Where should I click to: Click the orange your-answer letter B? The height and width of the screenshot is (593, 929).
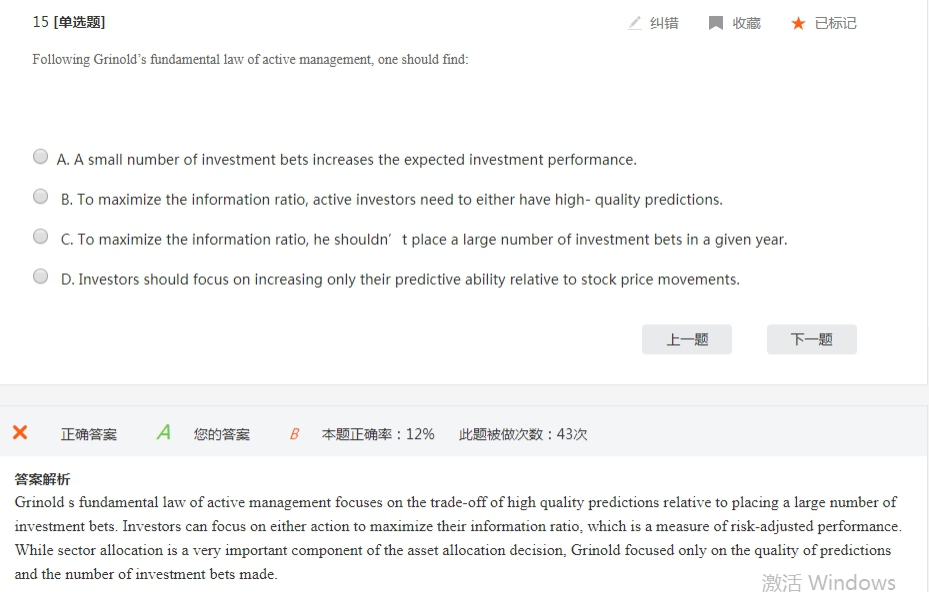point(294,434)
